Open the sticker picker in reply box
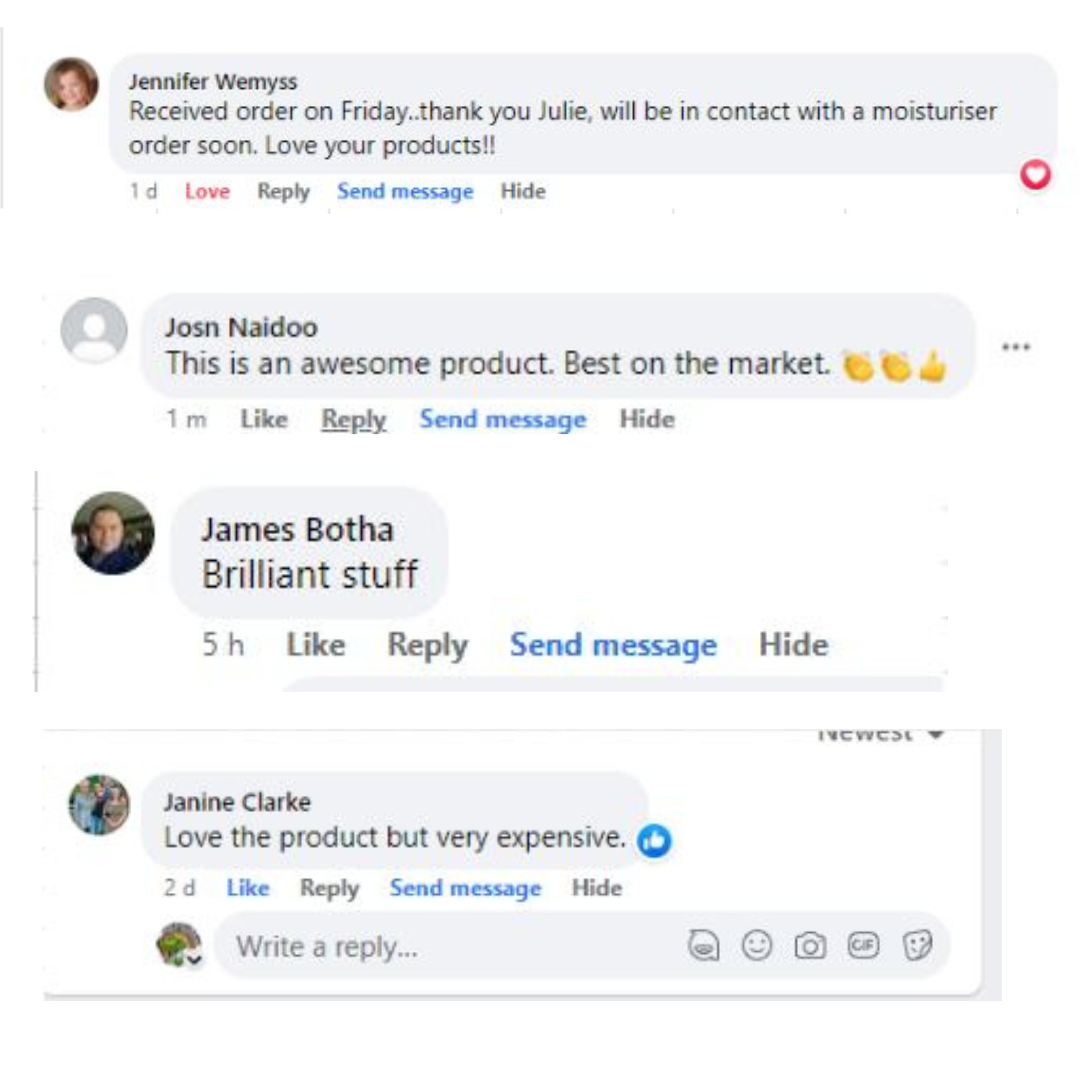 point(916,945)
